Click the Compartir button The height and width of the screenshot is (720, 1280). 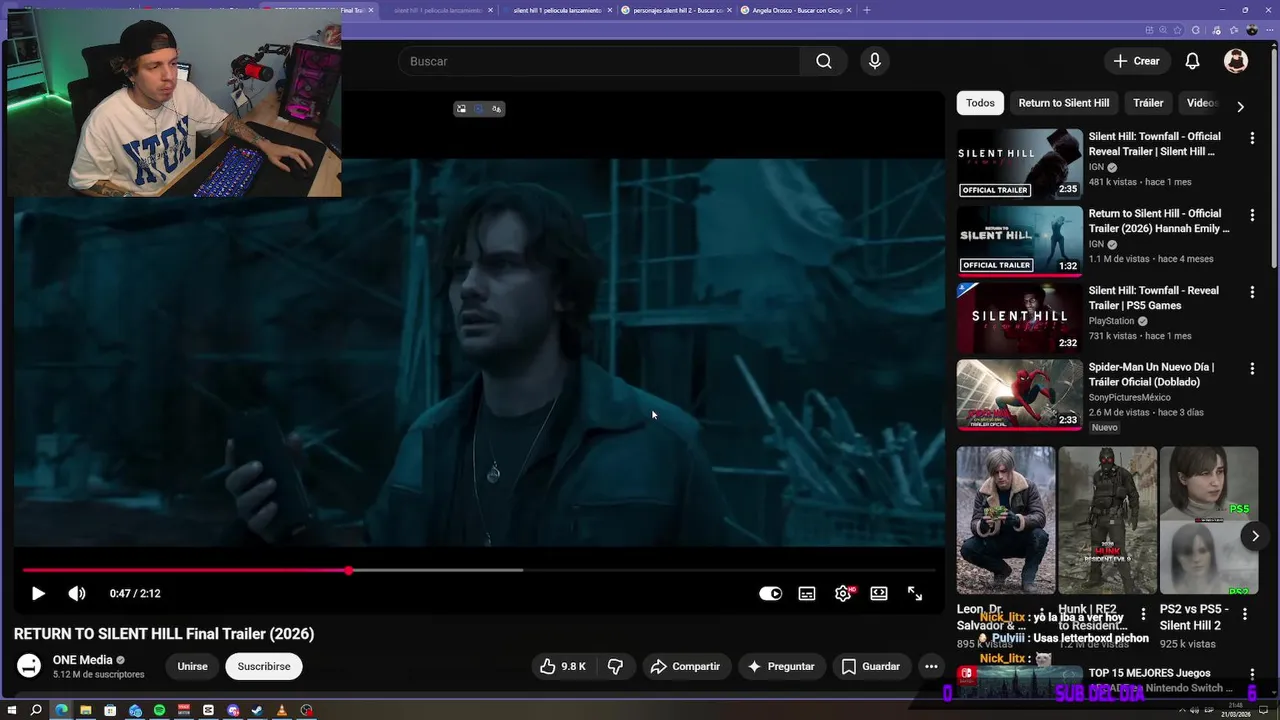coord(685,666)
